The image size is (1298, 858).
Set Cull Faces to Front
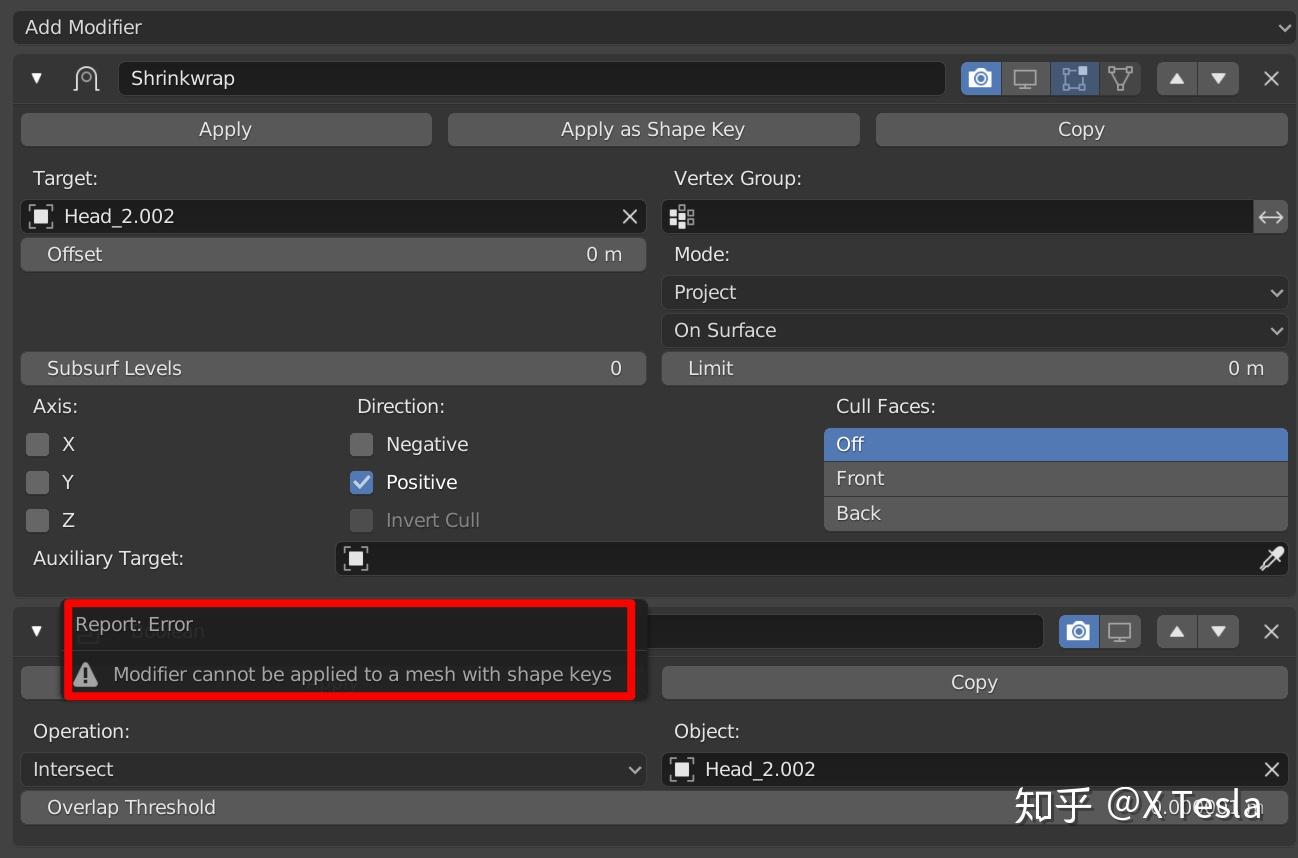[1055, 478]
